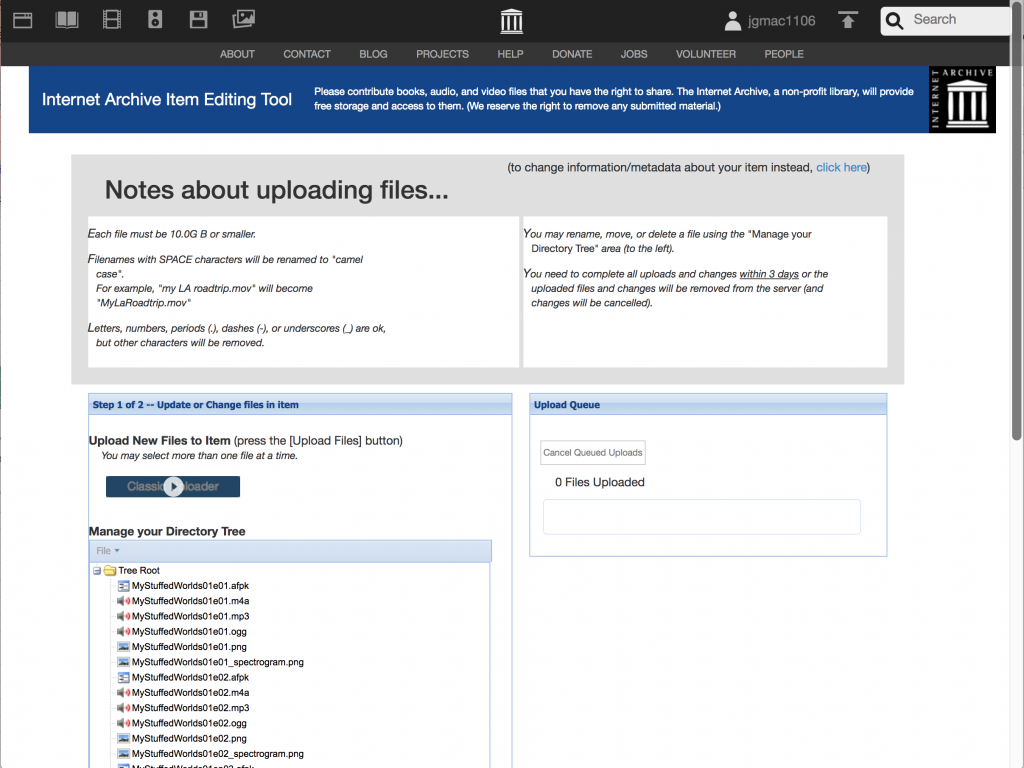Open the PROJECTS menu item

tap(442, 54)
